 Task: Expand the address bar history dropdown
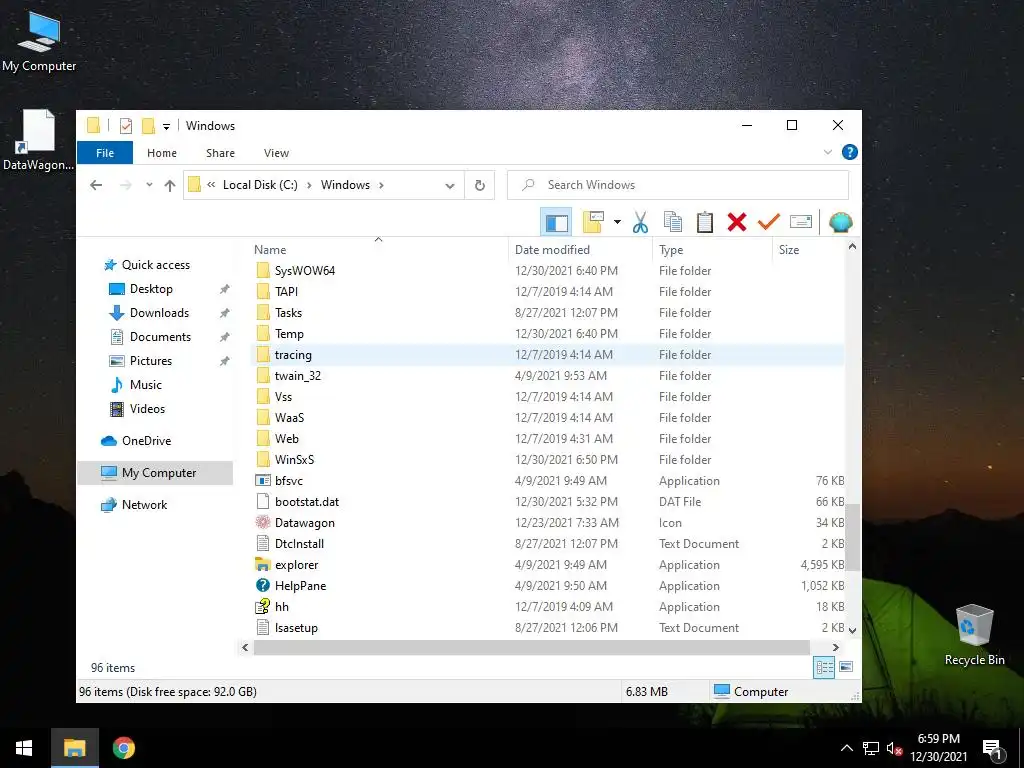point(450,185)
